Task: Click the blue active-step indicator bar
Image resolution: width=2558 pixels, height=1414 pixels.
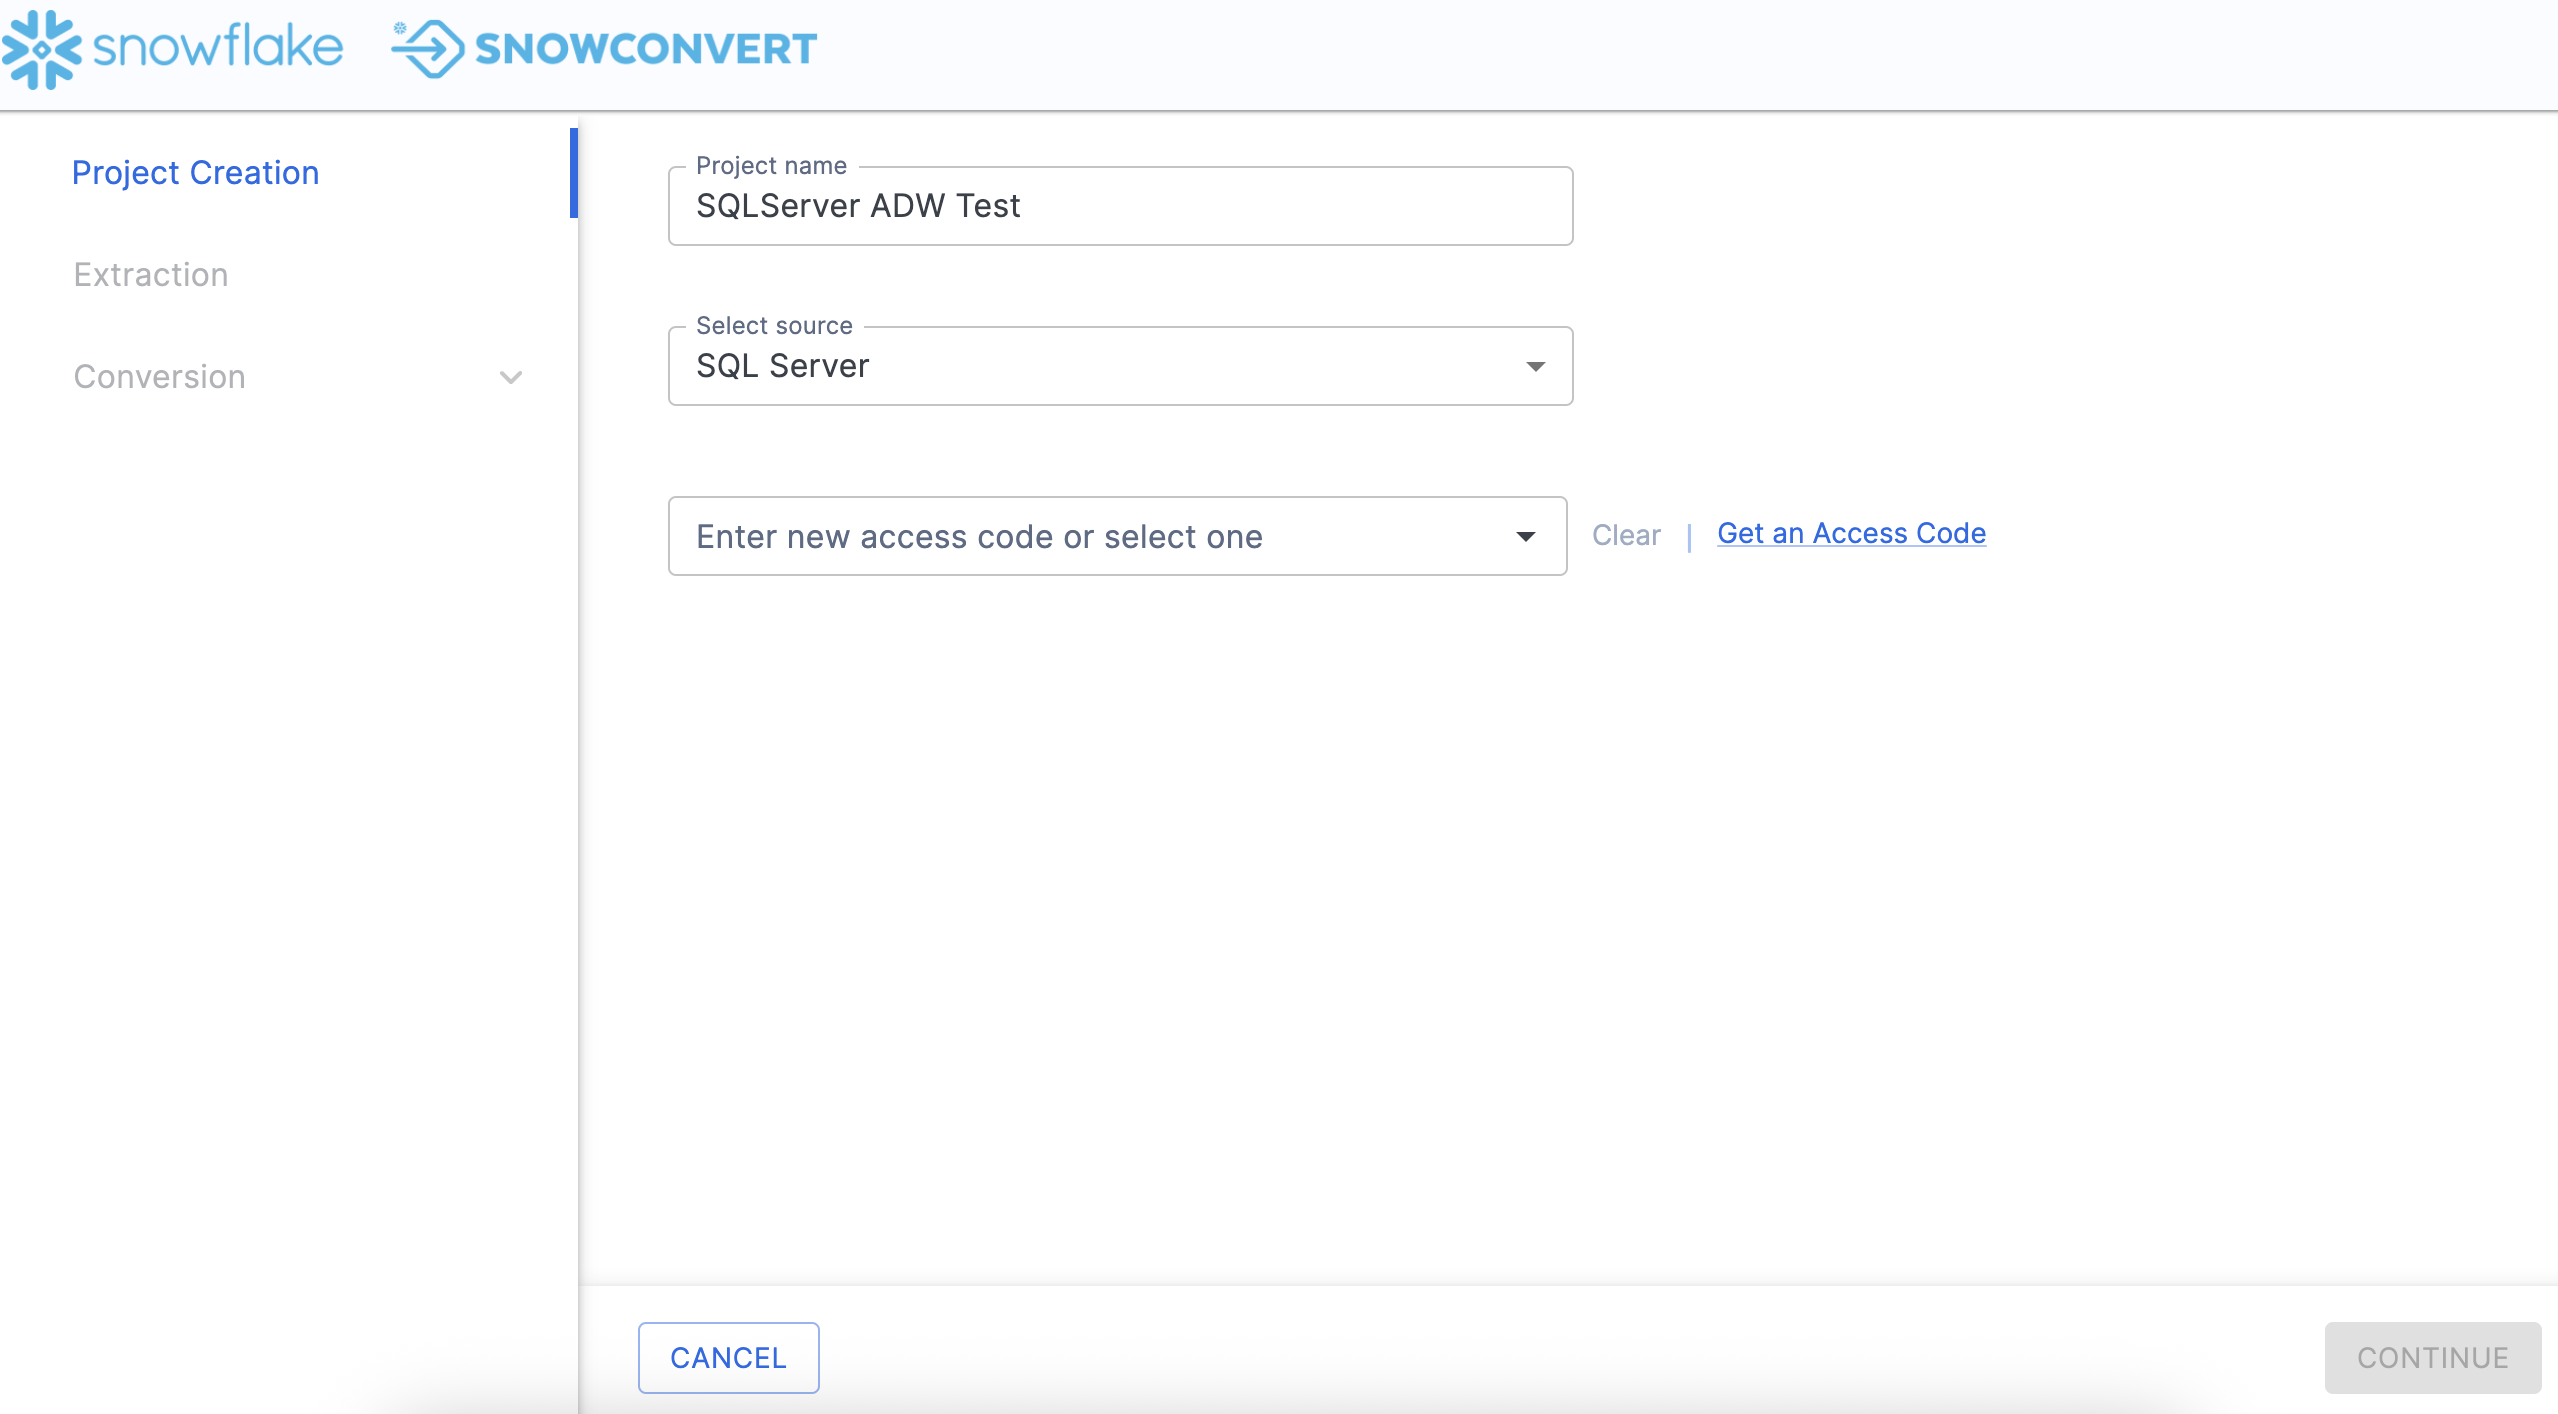Action: click(574, 173)
